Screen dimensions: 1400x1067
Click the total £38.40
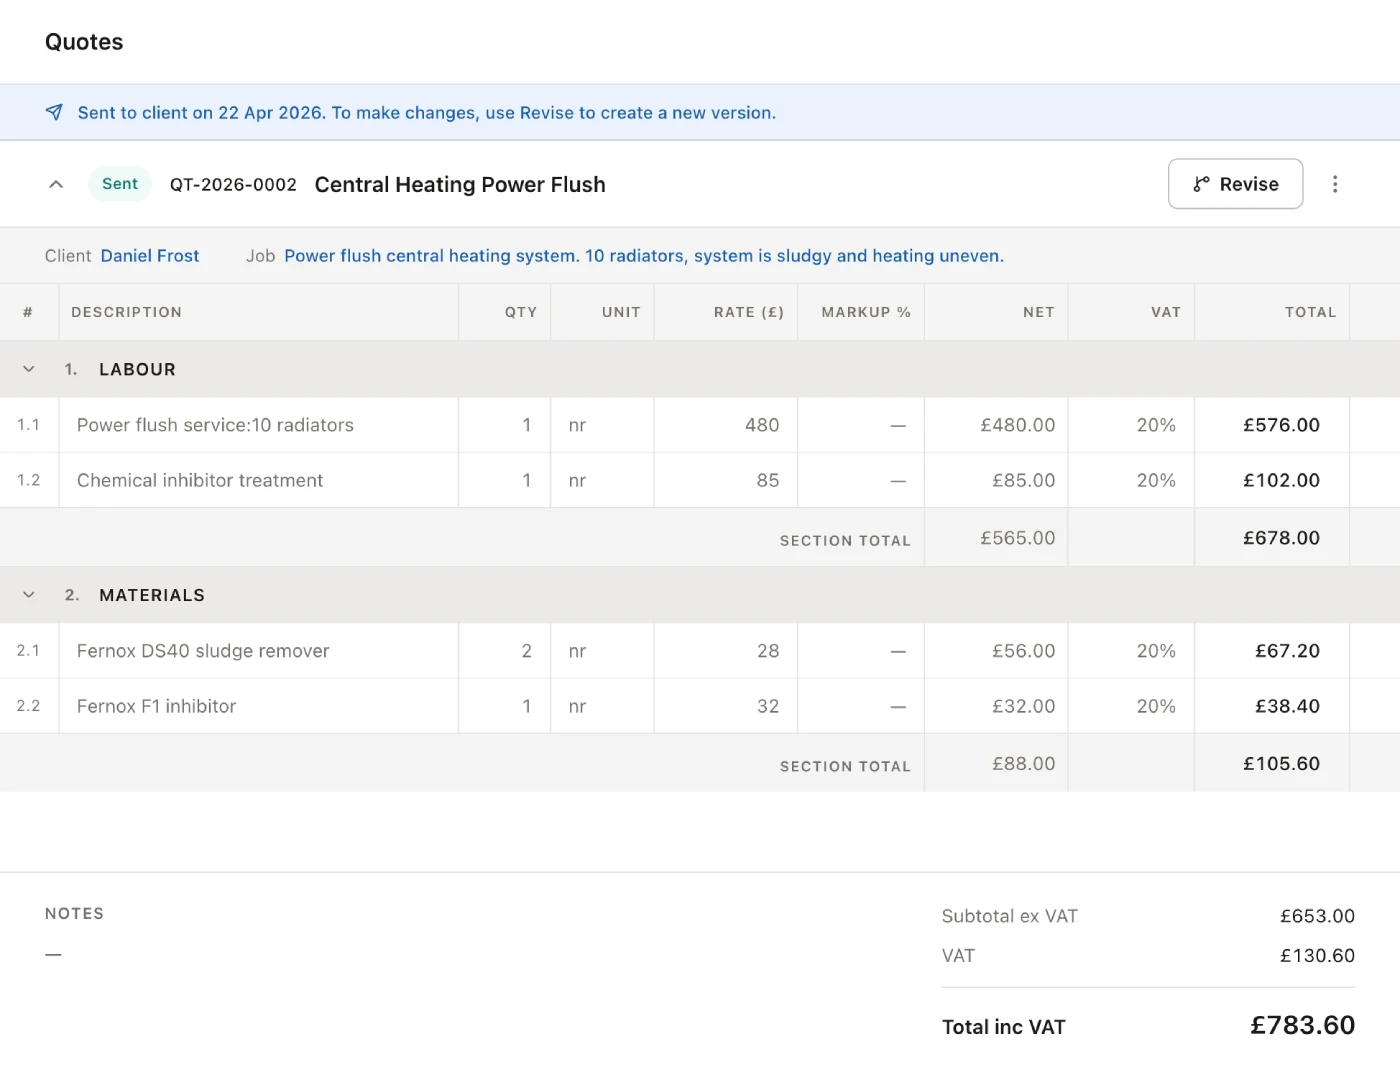[1288, 706]
